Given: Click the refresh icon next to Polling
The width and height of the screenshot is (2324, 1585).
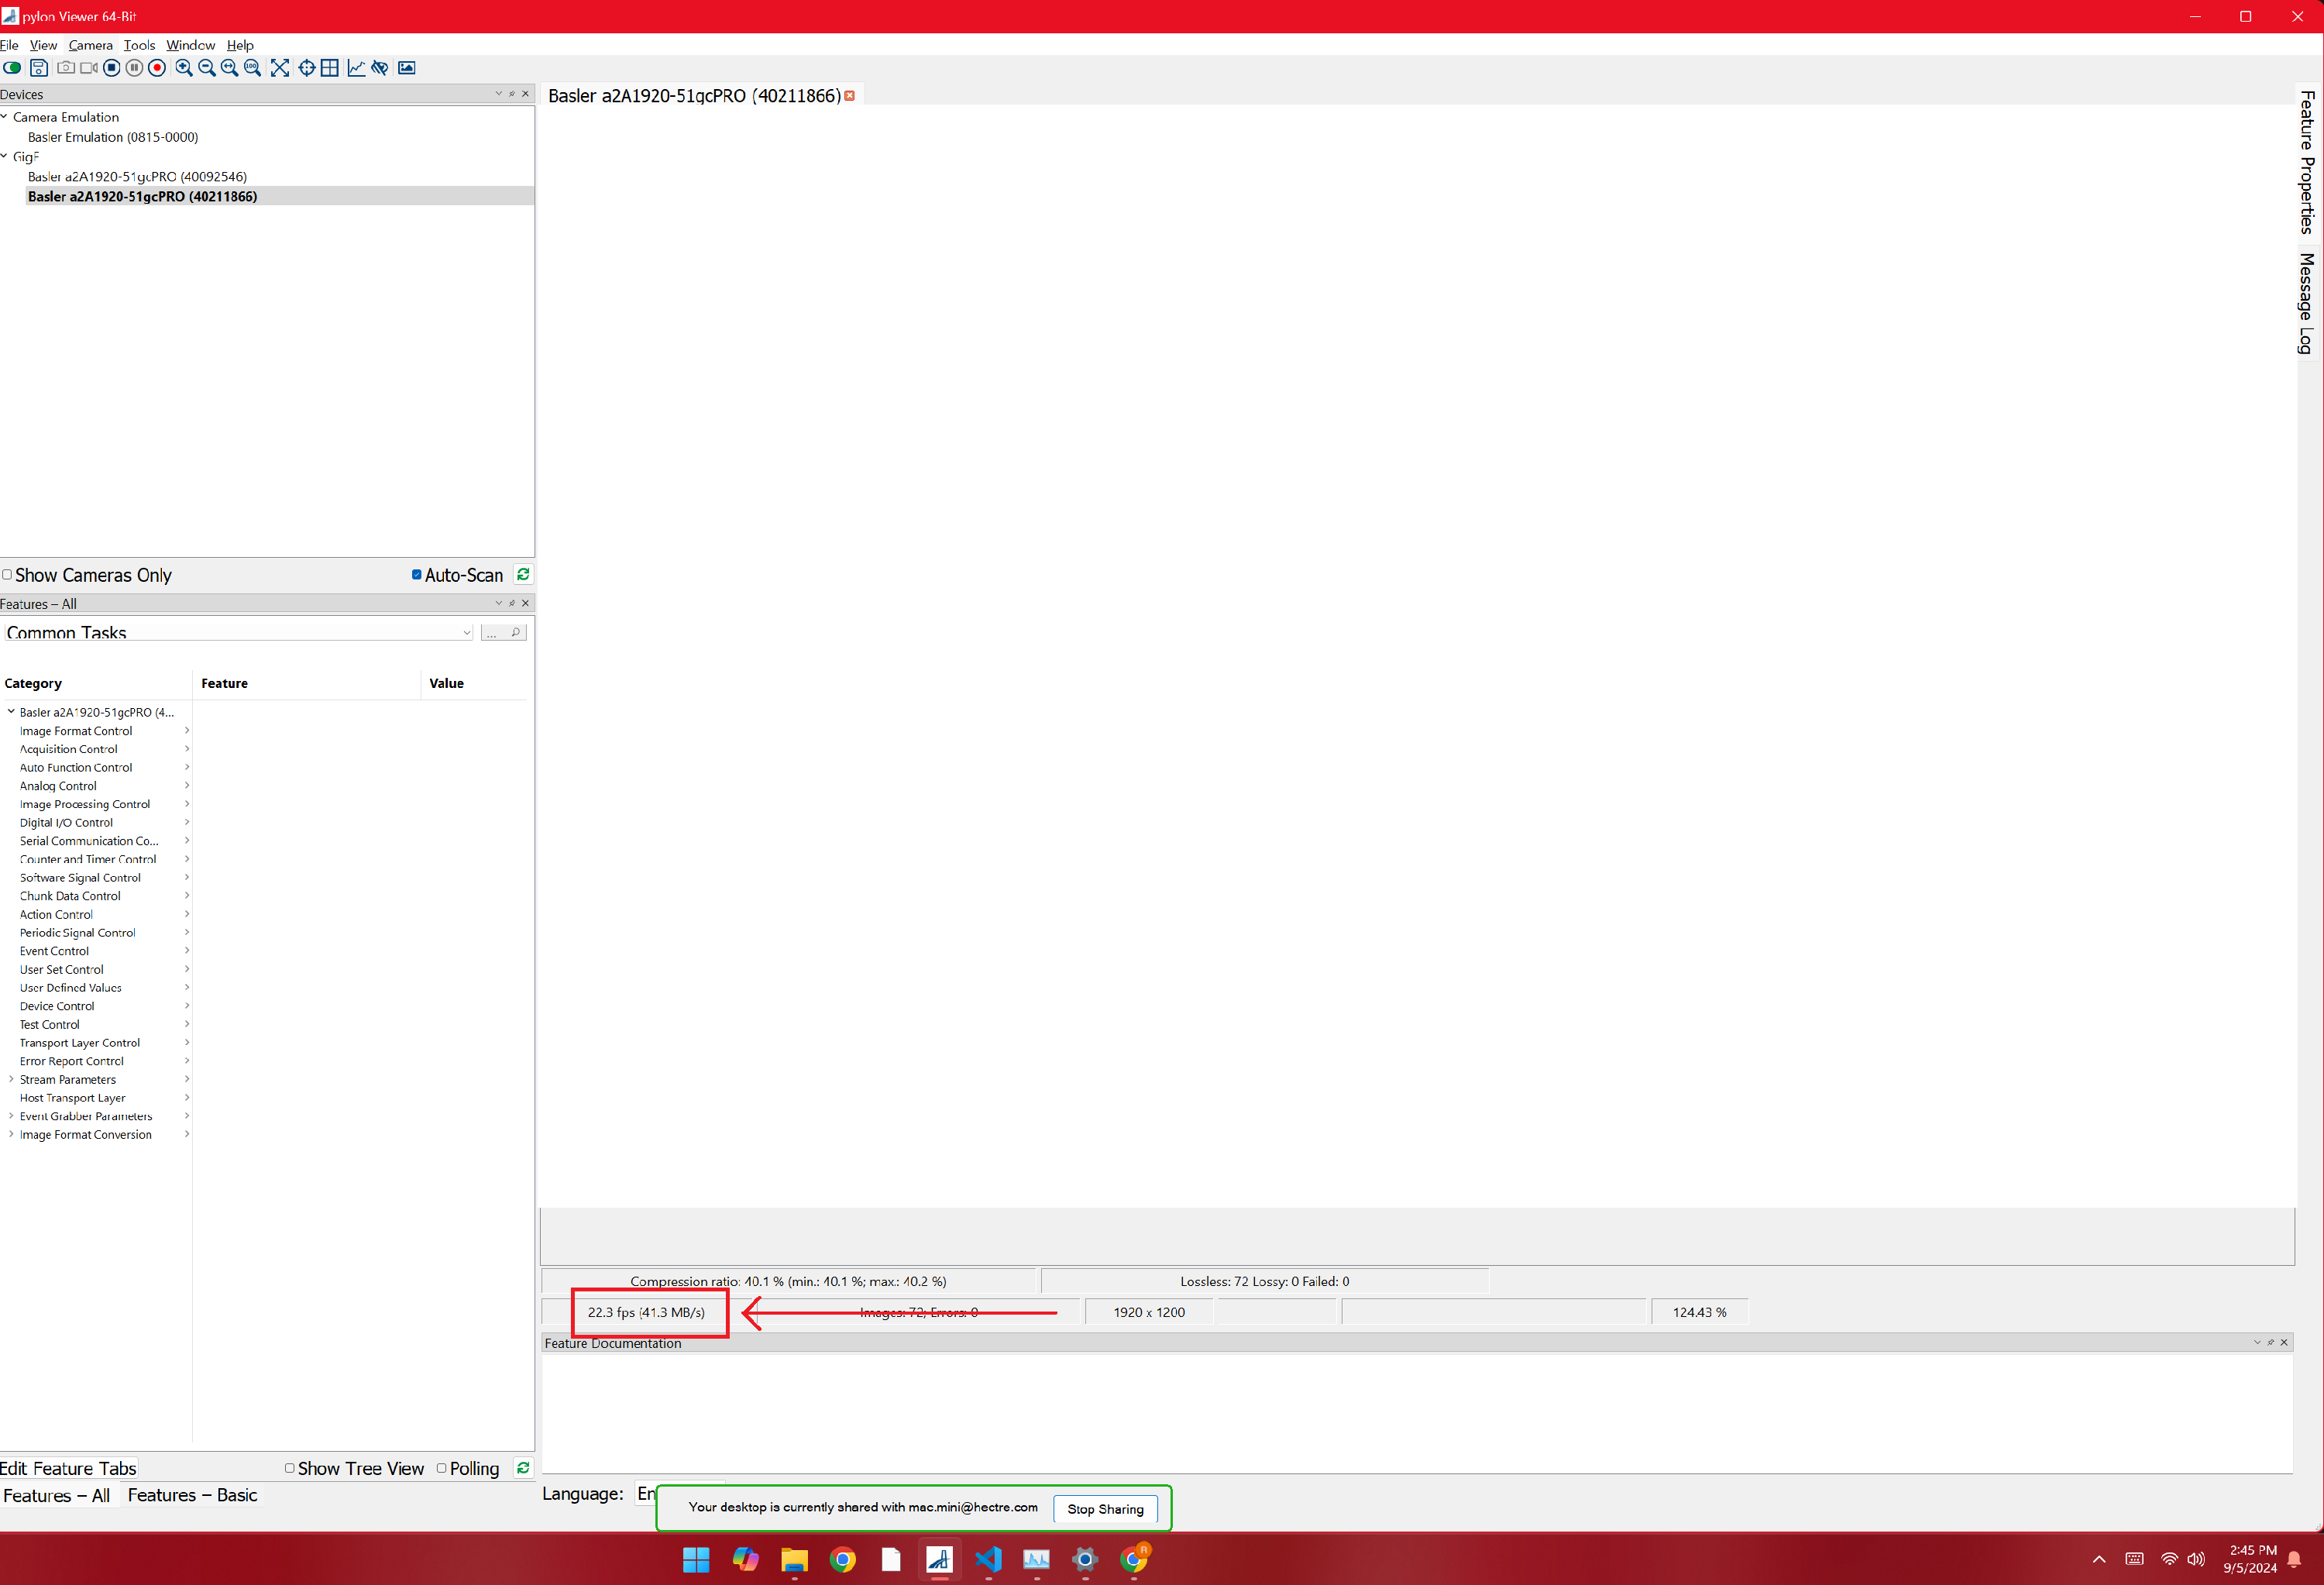Looking at the screenshot, I should coord(523,1468).
